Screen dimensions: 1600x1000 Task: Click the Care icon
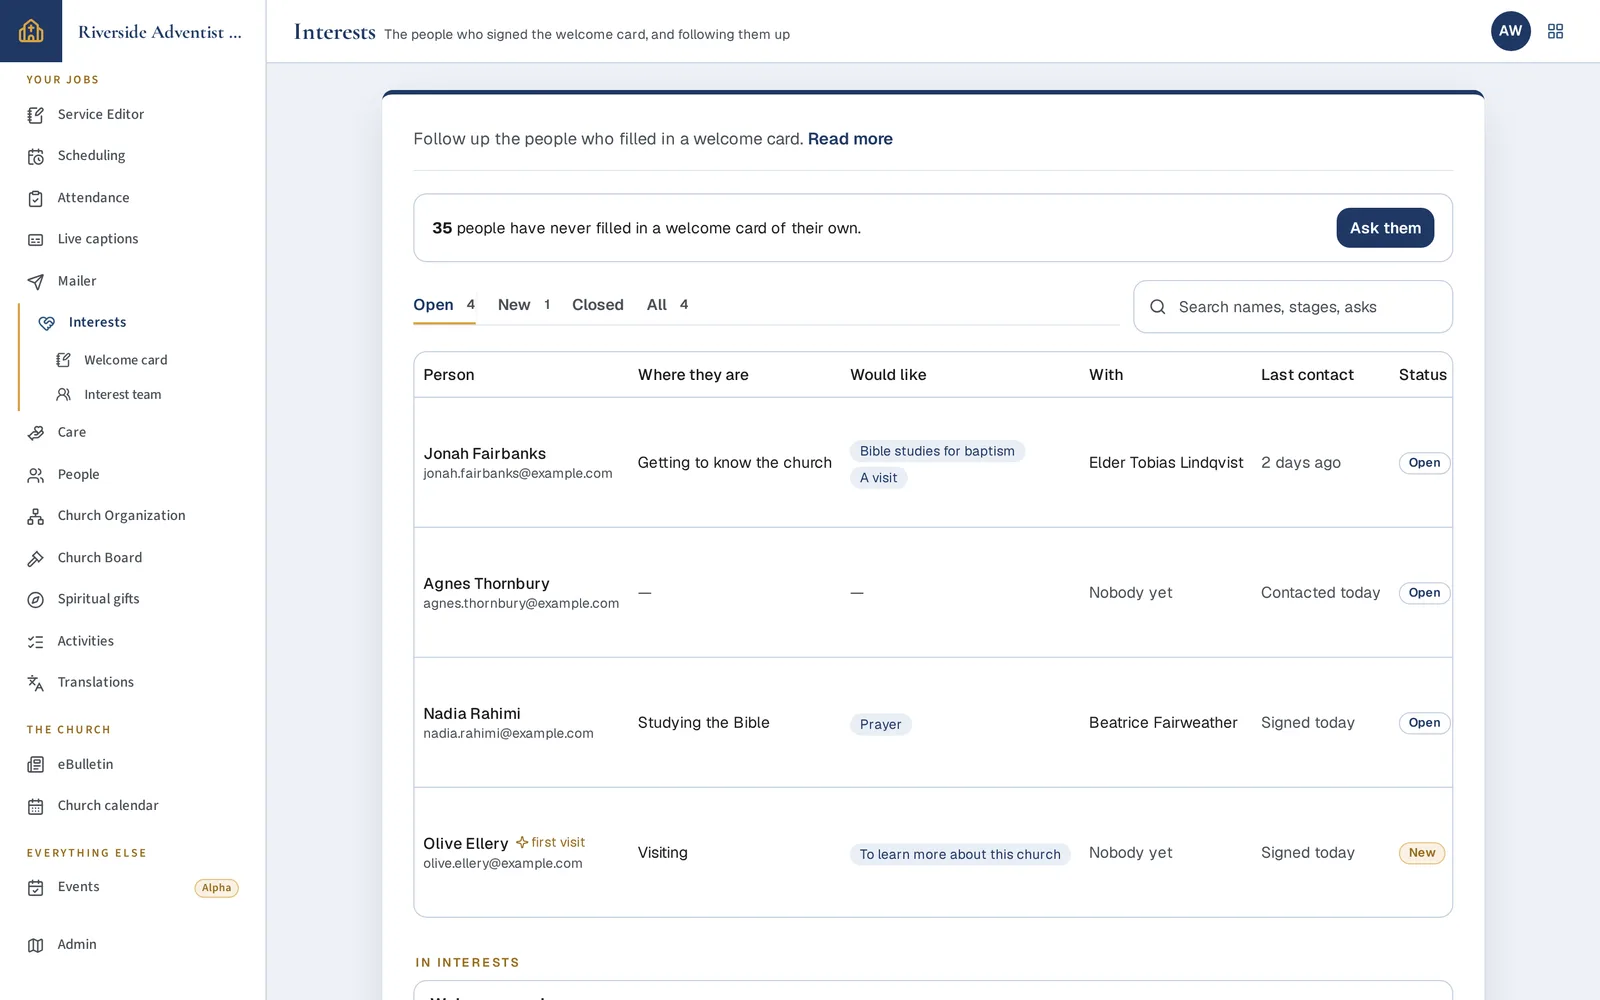tap(36, 433)
